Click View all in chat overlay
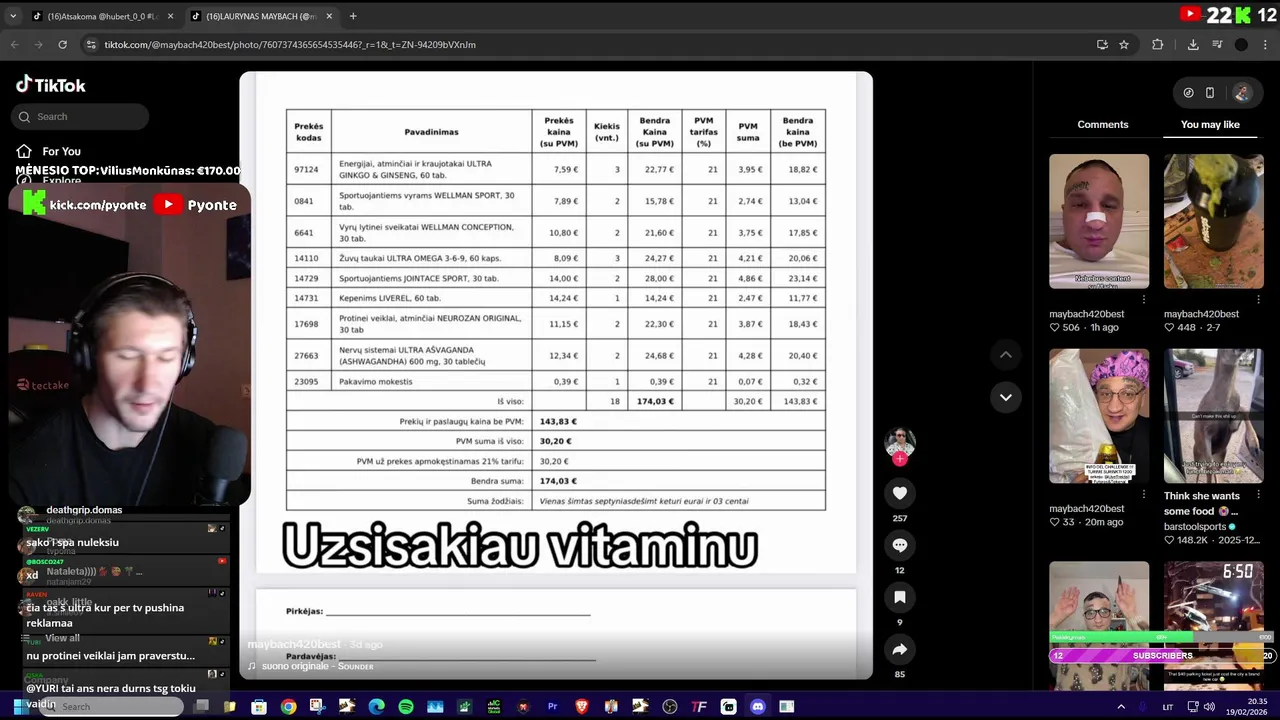 coord(62,638)
